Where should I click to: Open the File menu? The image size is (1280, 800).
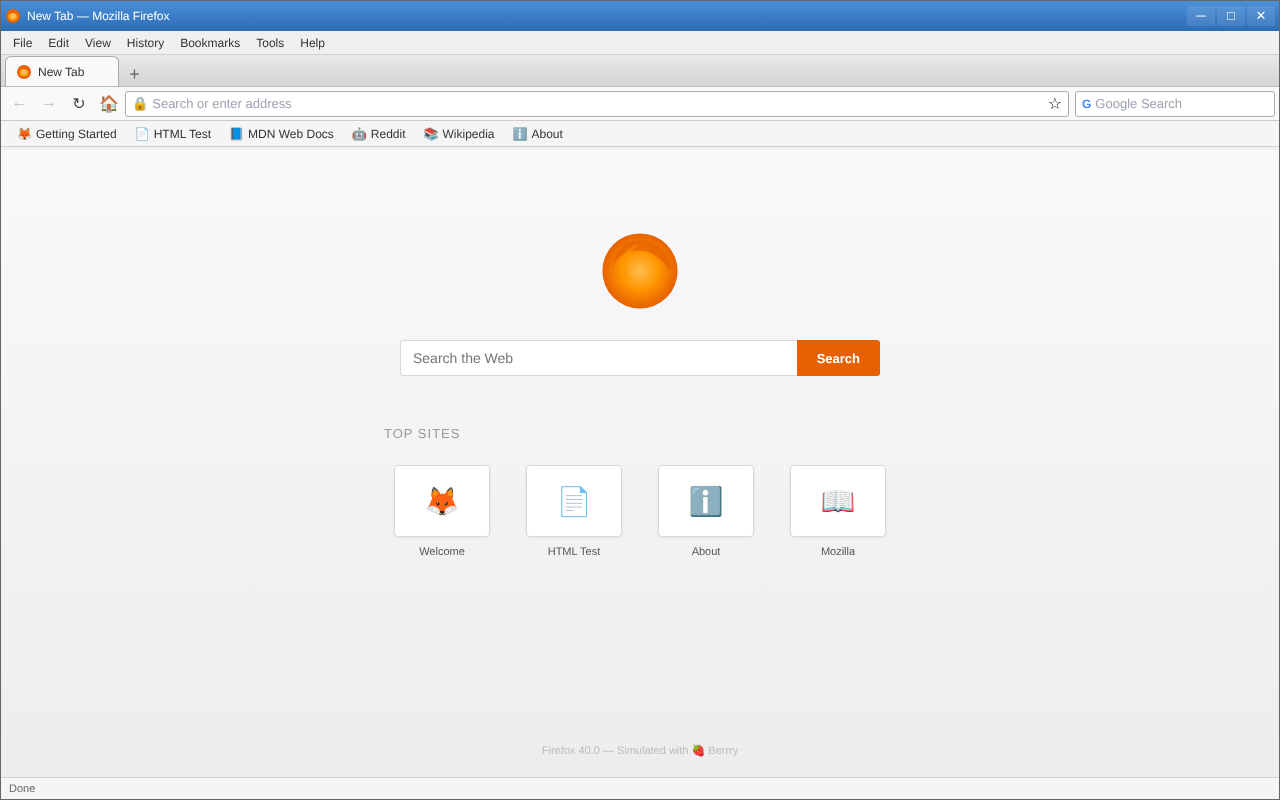23,43
